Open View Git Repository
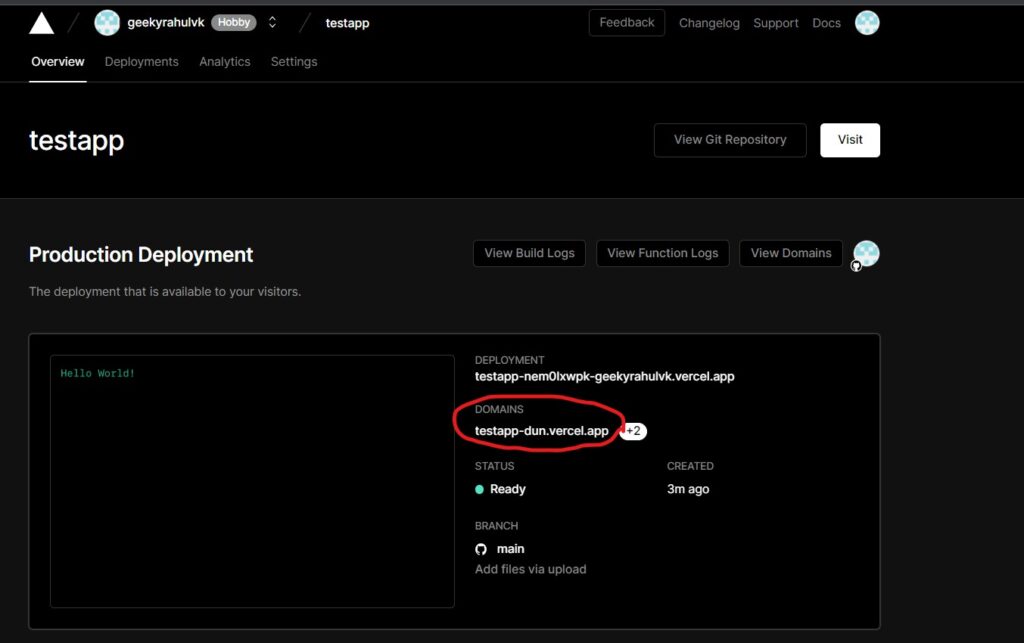Image resolution: width=1024 pixels, height=643 pixels. coord(730,140)
